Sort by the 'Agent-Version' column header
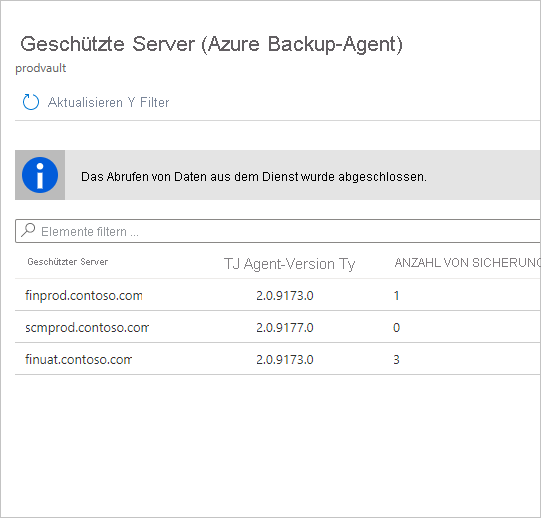 289,264
